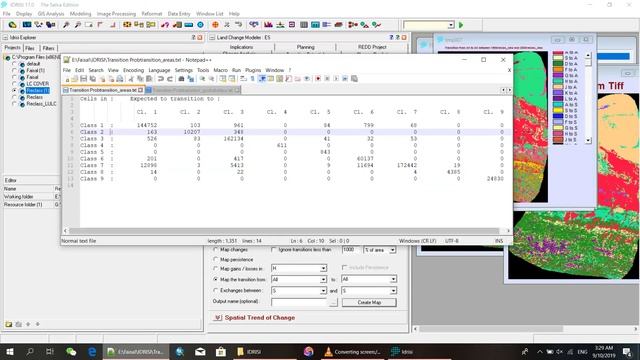The width and height of the screenshot is (640, 360).
Task: Click browse button beside Output name field
Action: [333, 302]
